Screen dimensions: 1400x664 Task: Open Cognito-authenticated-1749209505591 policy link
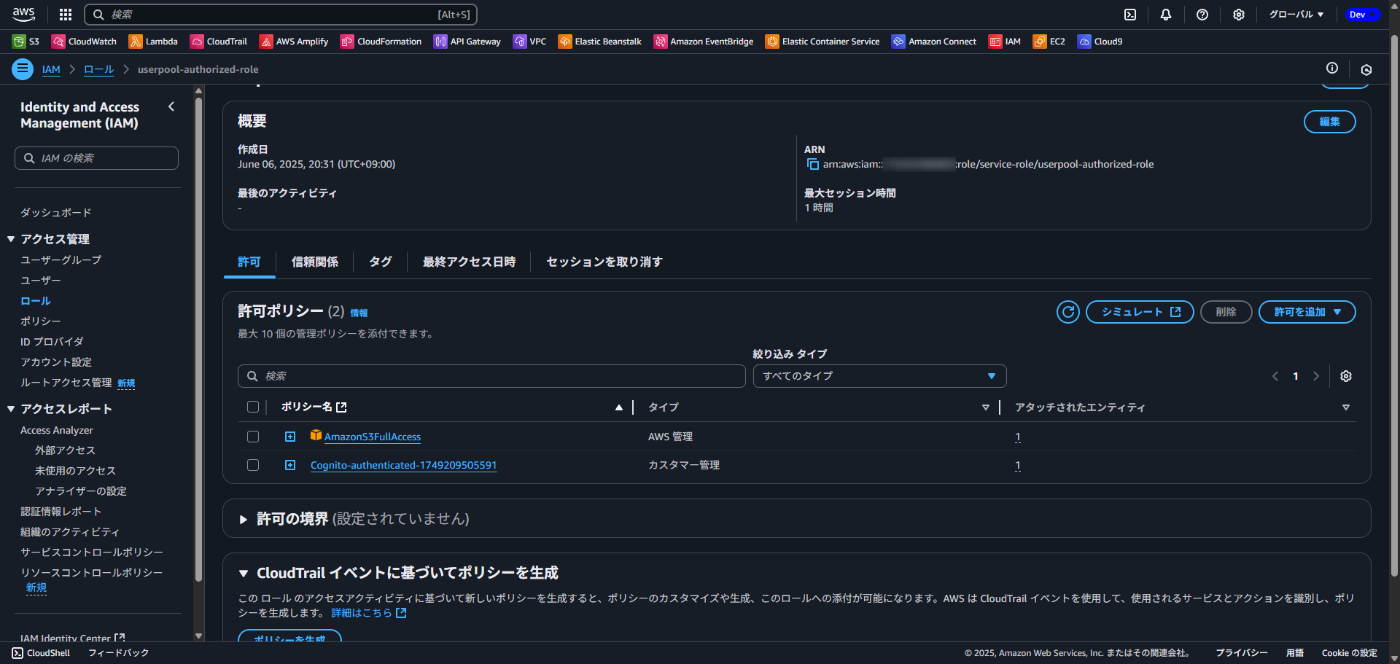point(404,465)
